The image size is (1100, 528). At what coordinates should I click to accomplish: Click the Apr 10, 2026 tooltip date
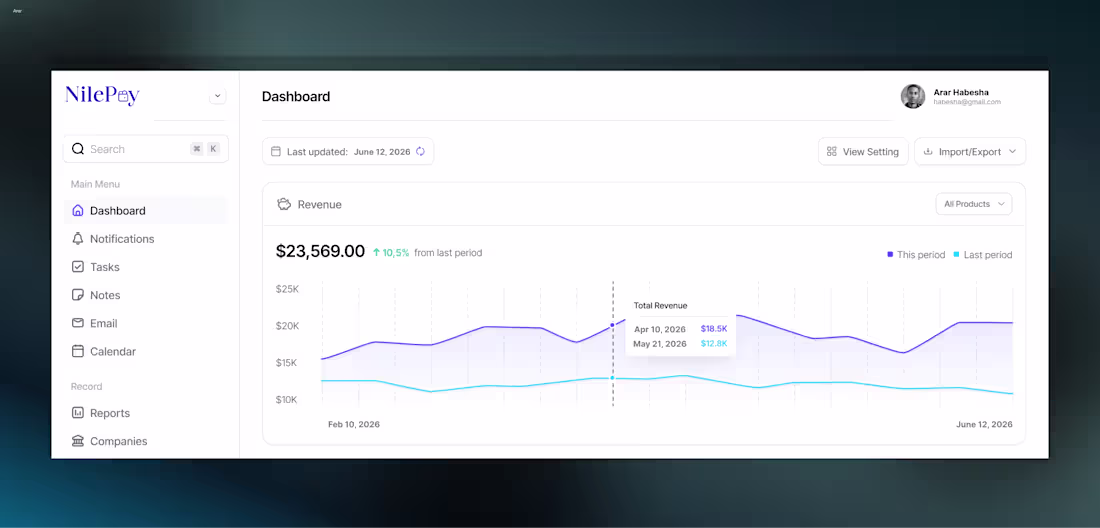tap(660, 329)
